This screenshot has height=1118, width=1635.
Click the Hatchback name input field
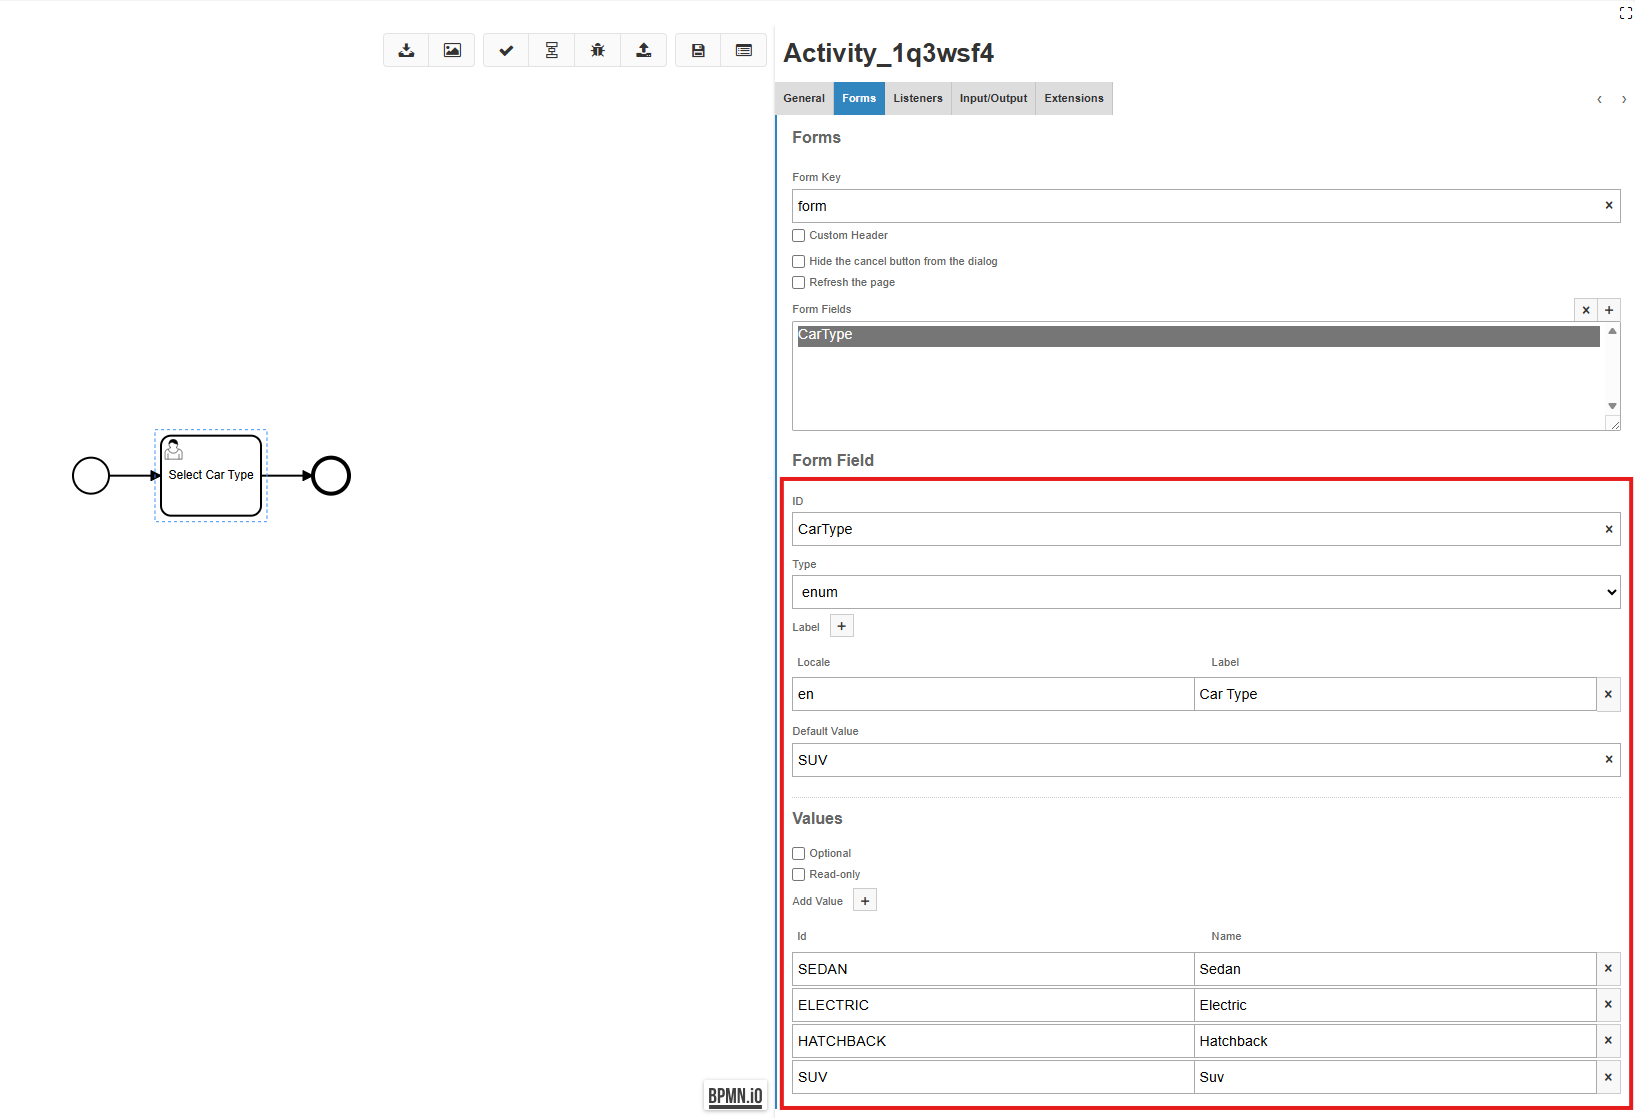[1395, 1040]
